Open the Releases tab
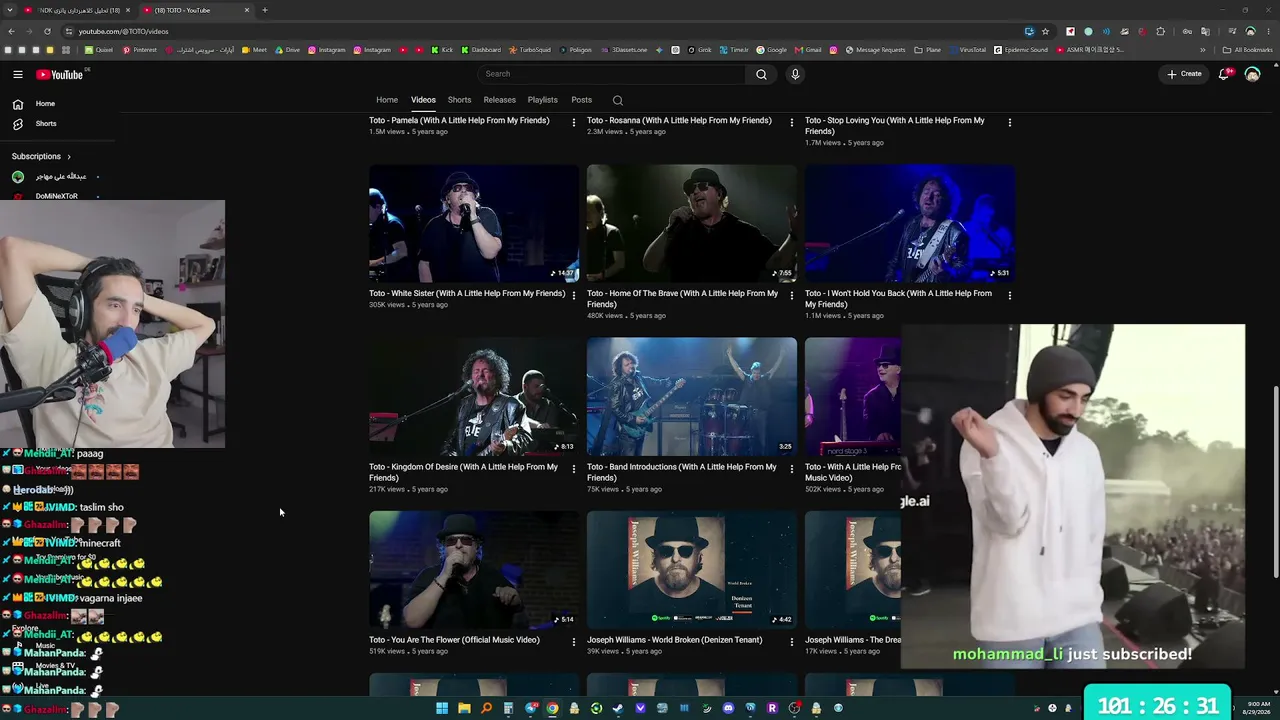Image resolution: width=1280 pixels, height=720 pixels. 500,100
